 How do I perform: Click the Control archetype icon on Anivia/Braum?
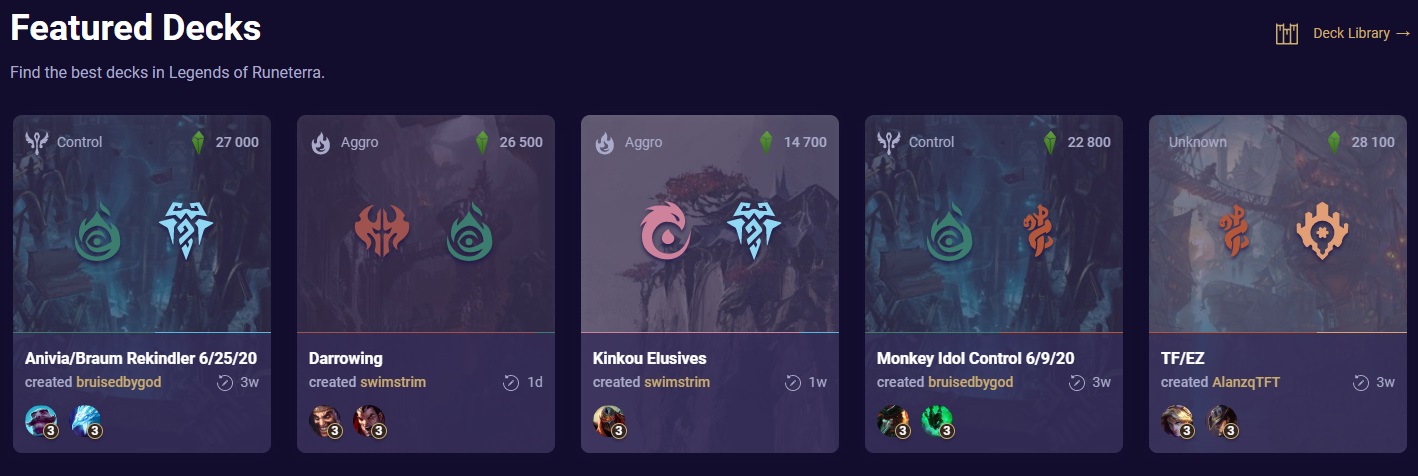pos(37,142)
